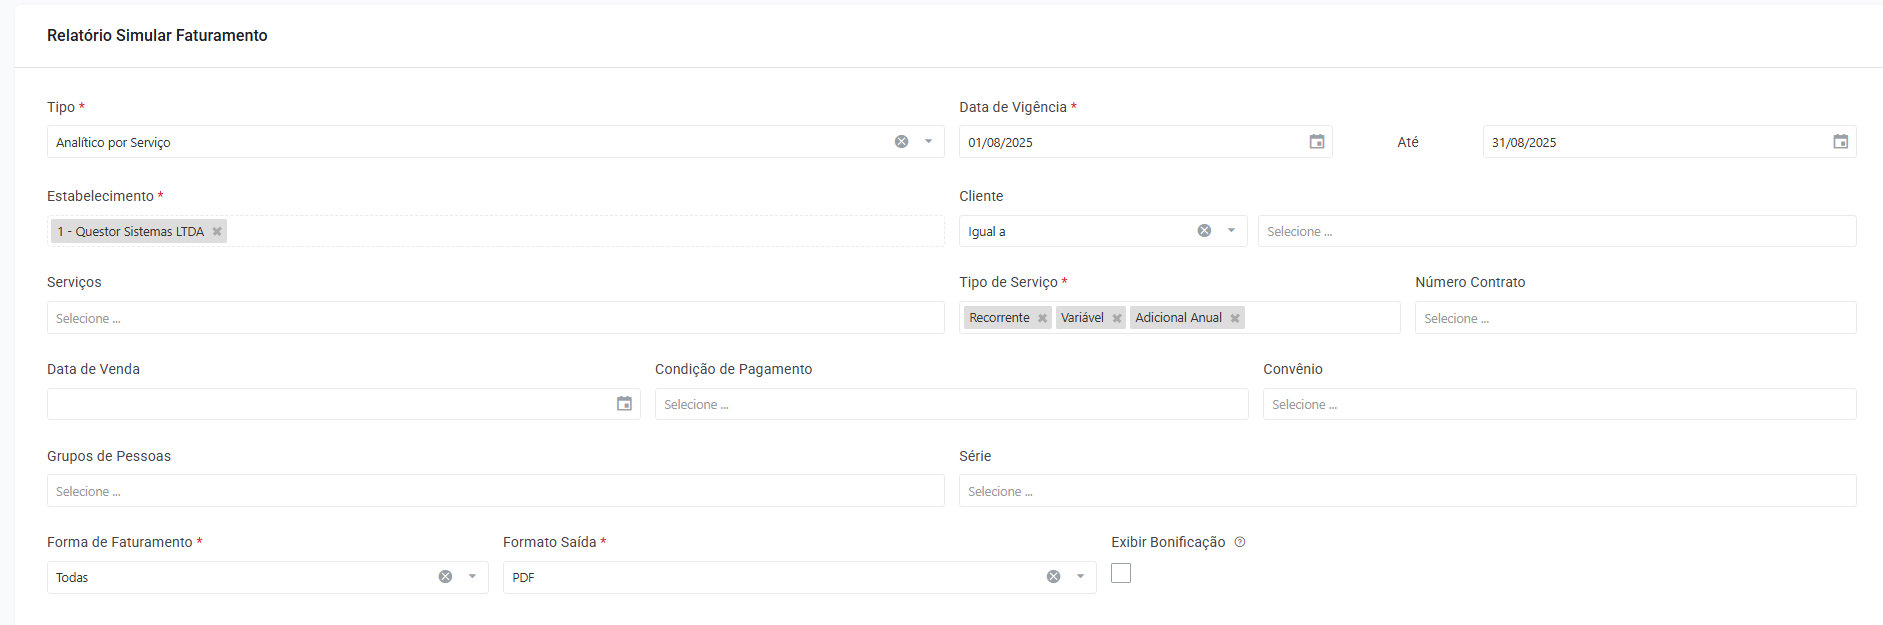This screenshot has height=625, width=1883.
Task: Click the Serviços 'Selecione' field
Action: (x=400, y=317)
